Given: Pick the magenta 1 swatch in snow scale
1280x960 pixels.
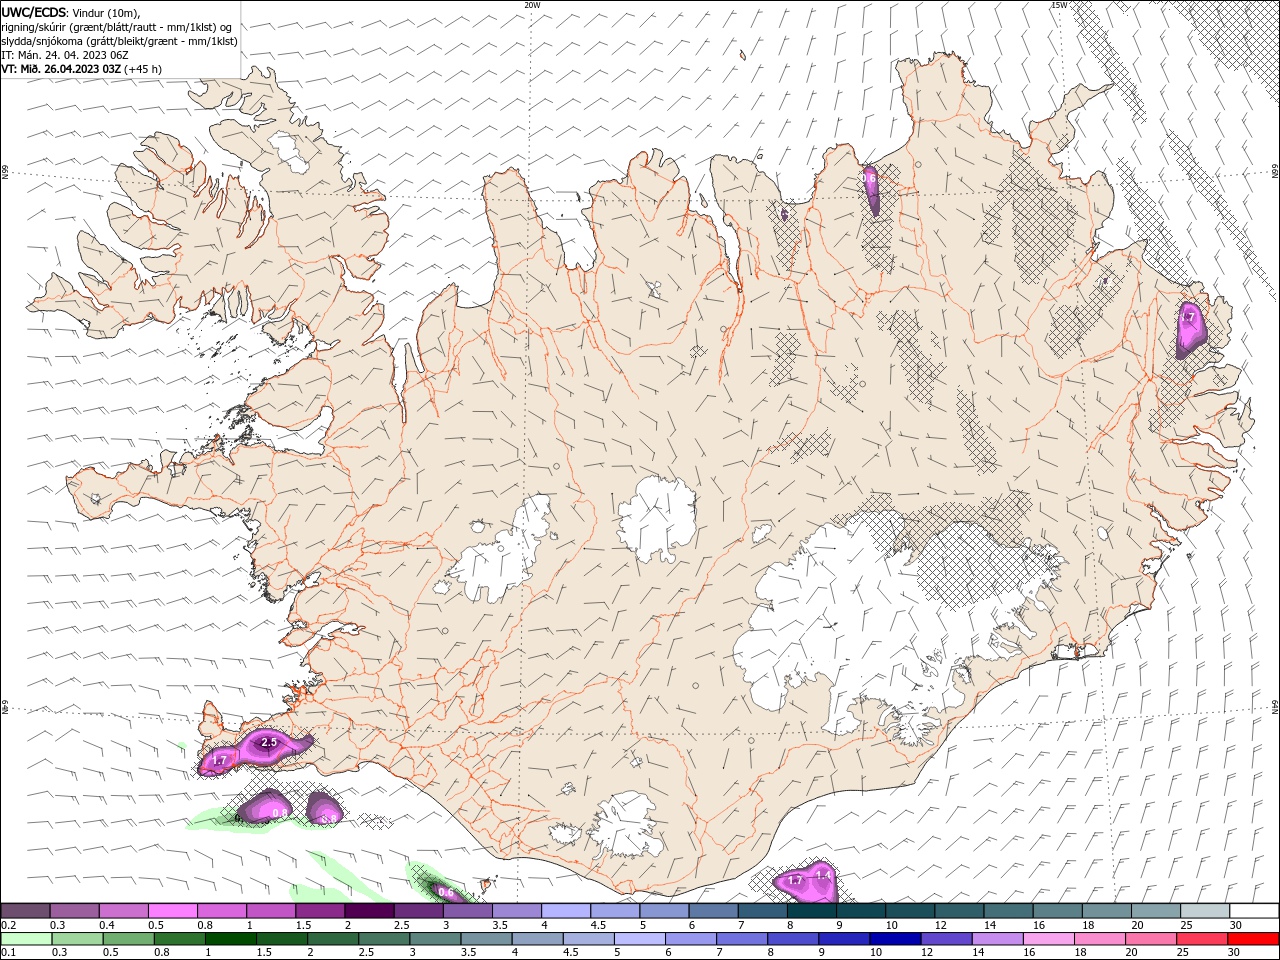Looking at the screenshot, I should 271,911.
